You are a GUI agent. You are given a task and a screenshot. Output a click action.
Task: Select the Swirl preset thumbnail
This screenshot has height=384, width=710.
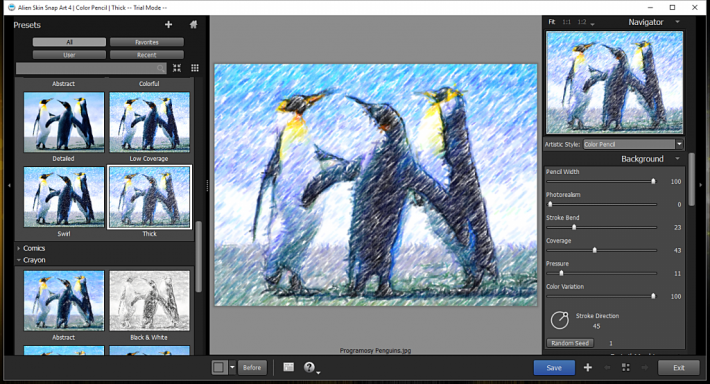pyautogui.click(x=64, y=197)
